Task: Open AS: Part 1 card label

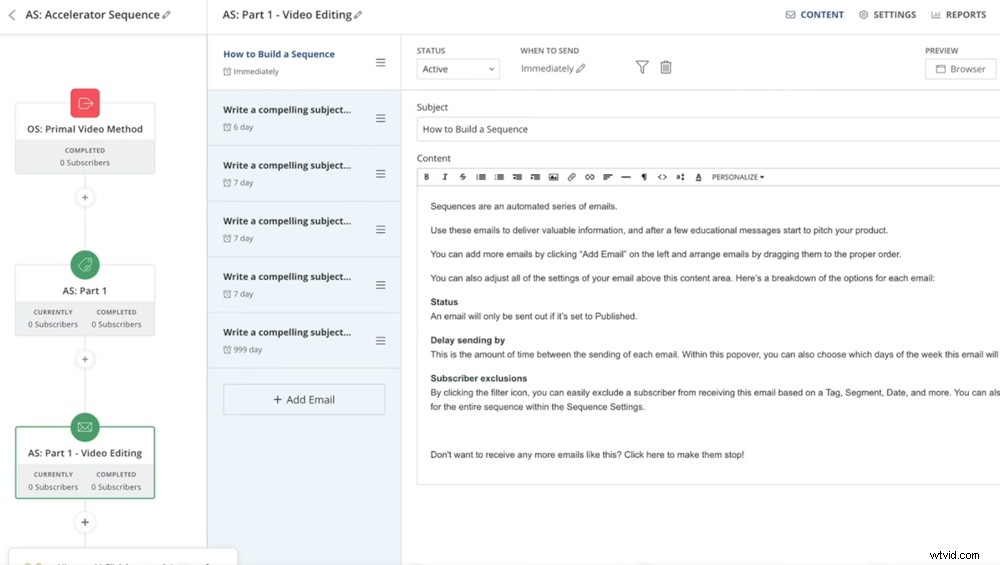Action: click(x=85, y=291)
